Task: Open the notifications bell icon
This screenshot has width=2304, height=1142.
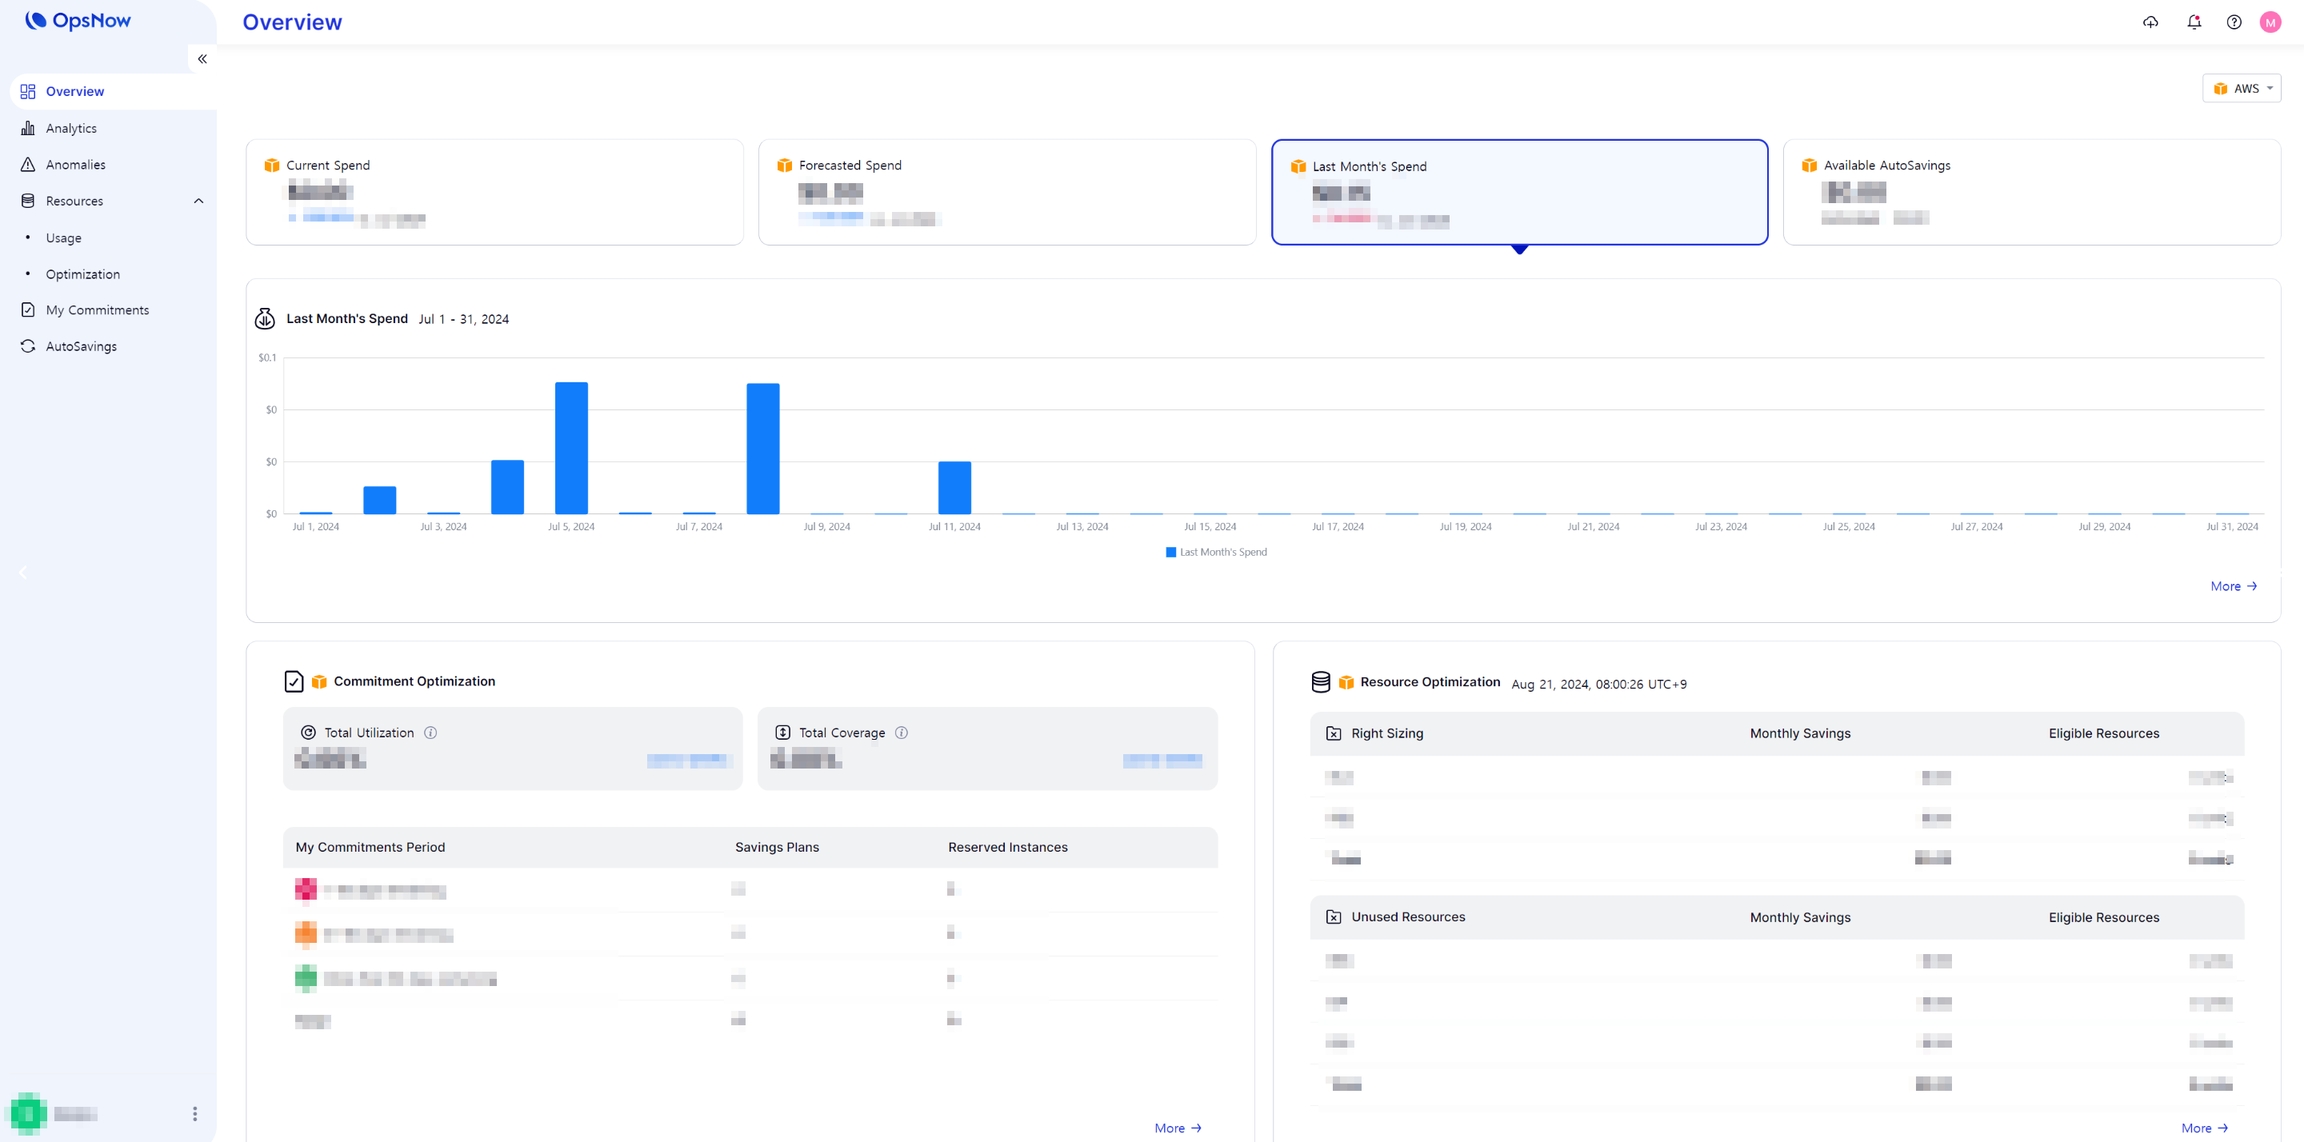Action: 2194,22
